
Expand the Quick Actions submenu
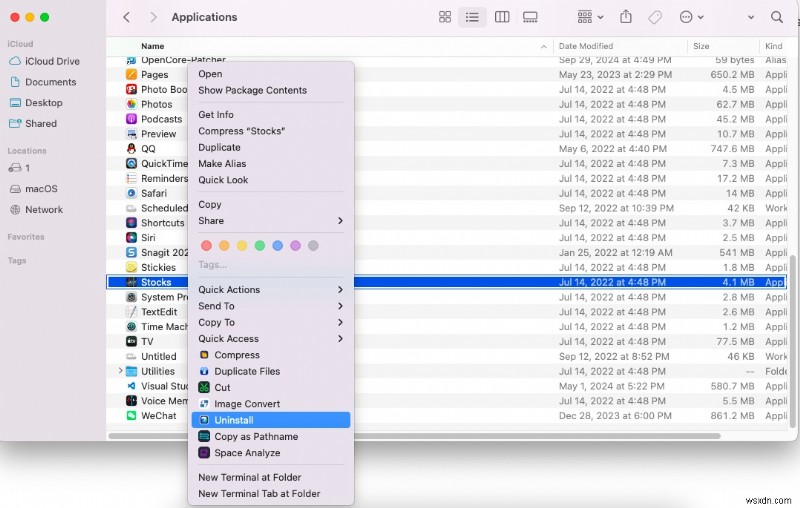coord(271,290)
